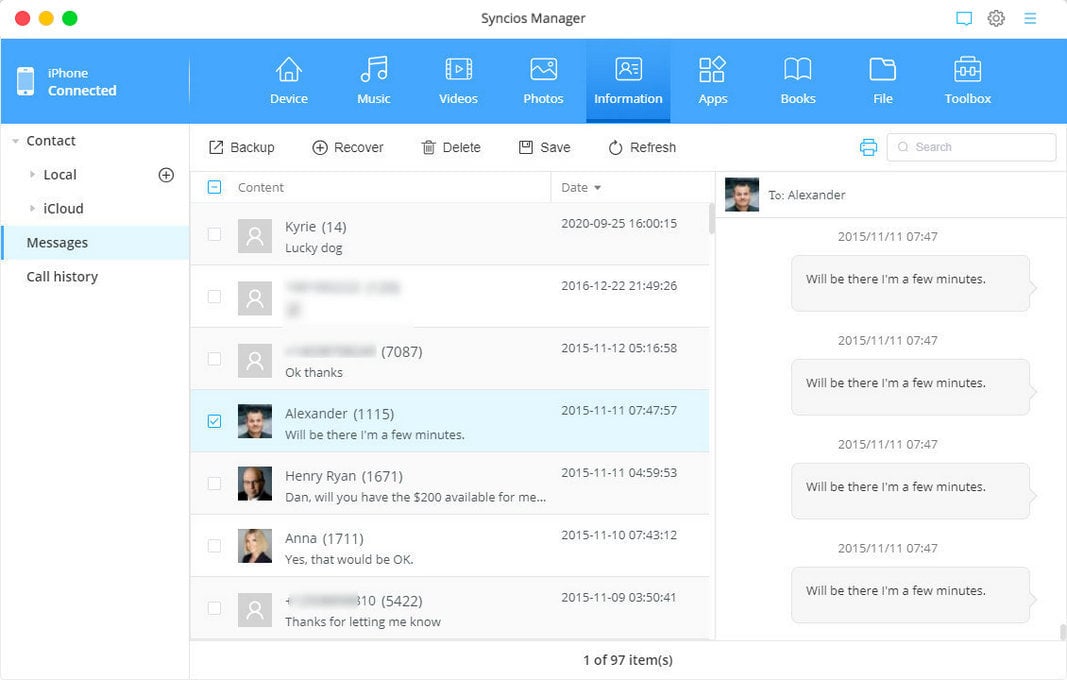The width and height of the screenshot is (1067, 680).
Task: Click avatar of the Ok thanks conversation
Action: pyautogui.click(x=255, y=361)
